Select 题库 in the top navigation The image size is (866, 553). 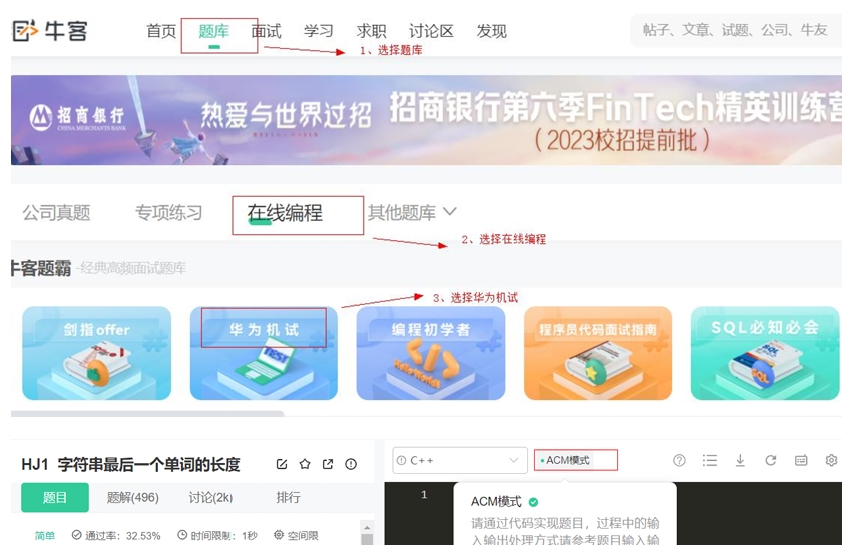(x=214, y=31)
